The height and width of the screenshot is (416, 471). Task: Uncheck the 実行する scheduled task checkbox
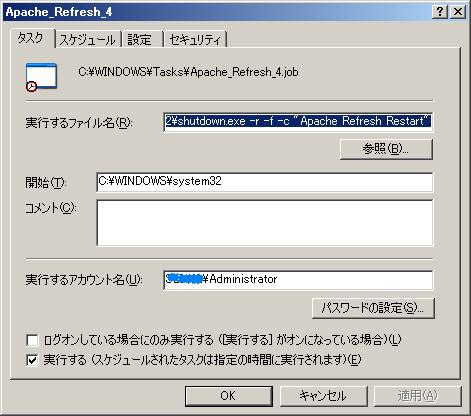32,360
